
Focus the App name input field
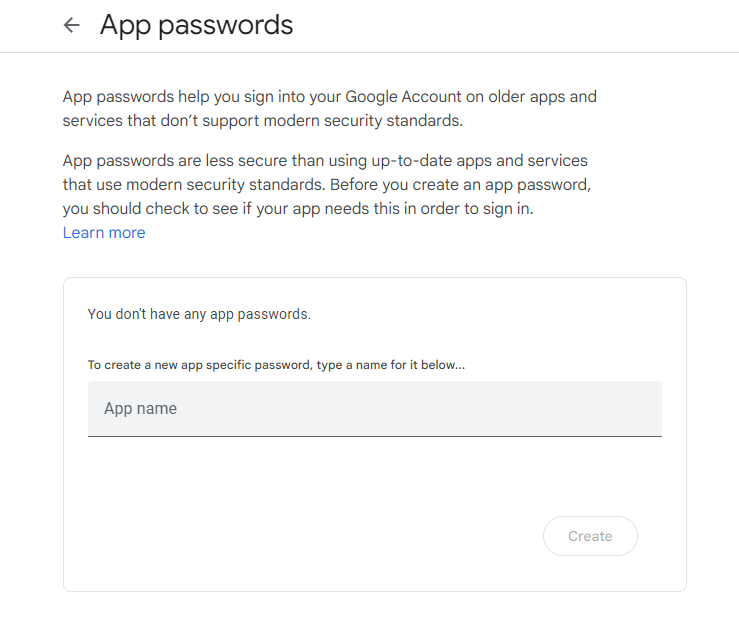(374, 408)
